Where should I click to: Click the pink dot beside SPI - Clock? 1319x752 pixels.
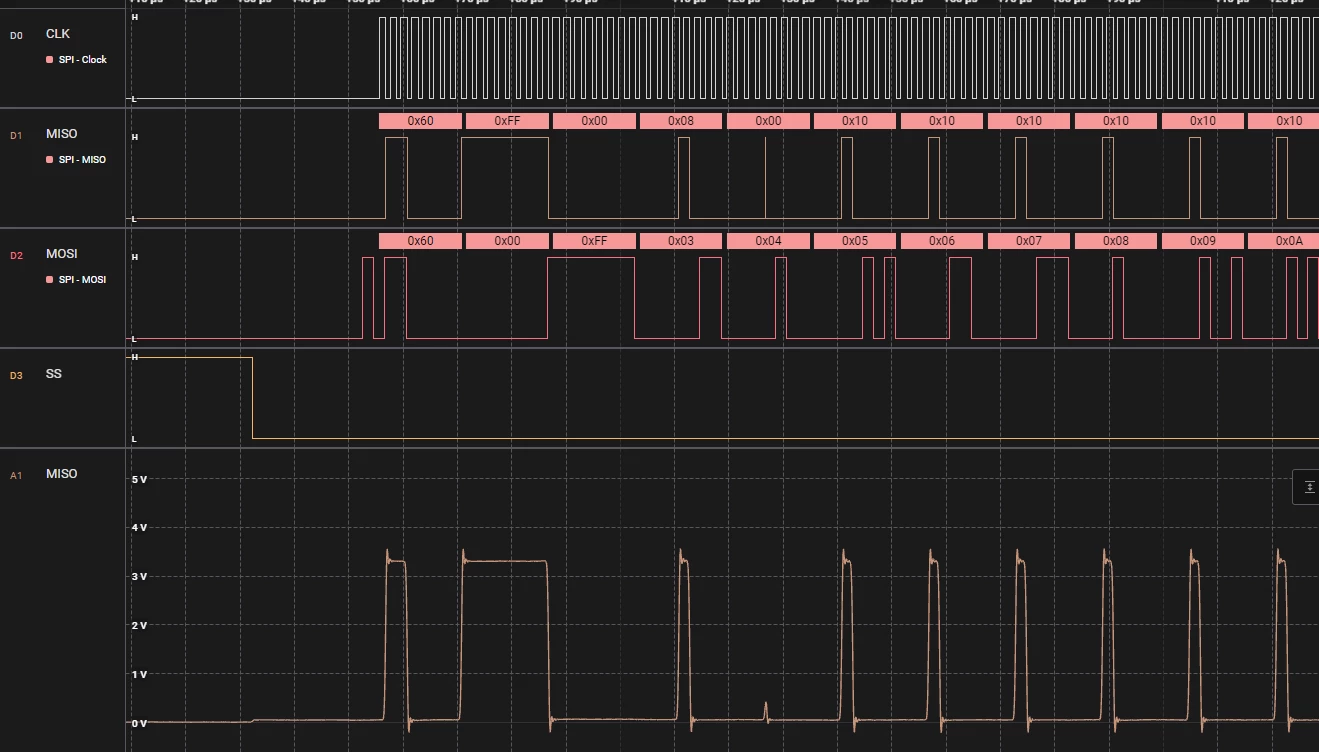pyautogui.click(x=50, y=60)
